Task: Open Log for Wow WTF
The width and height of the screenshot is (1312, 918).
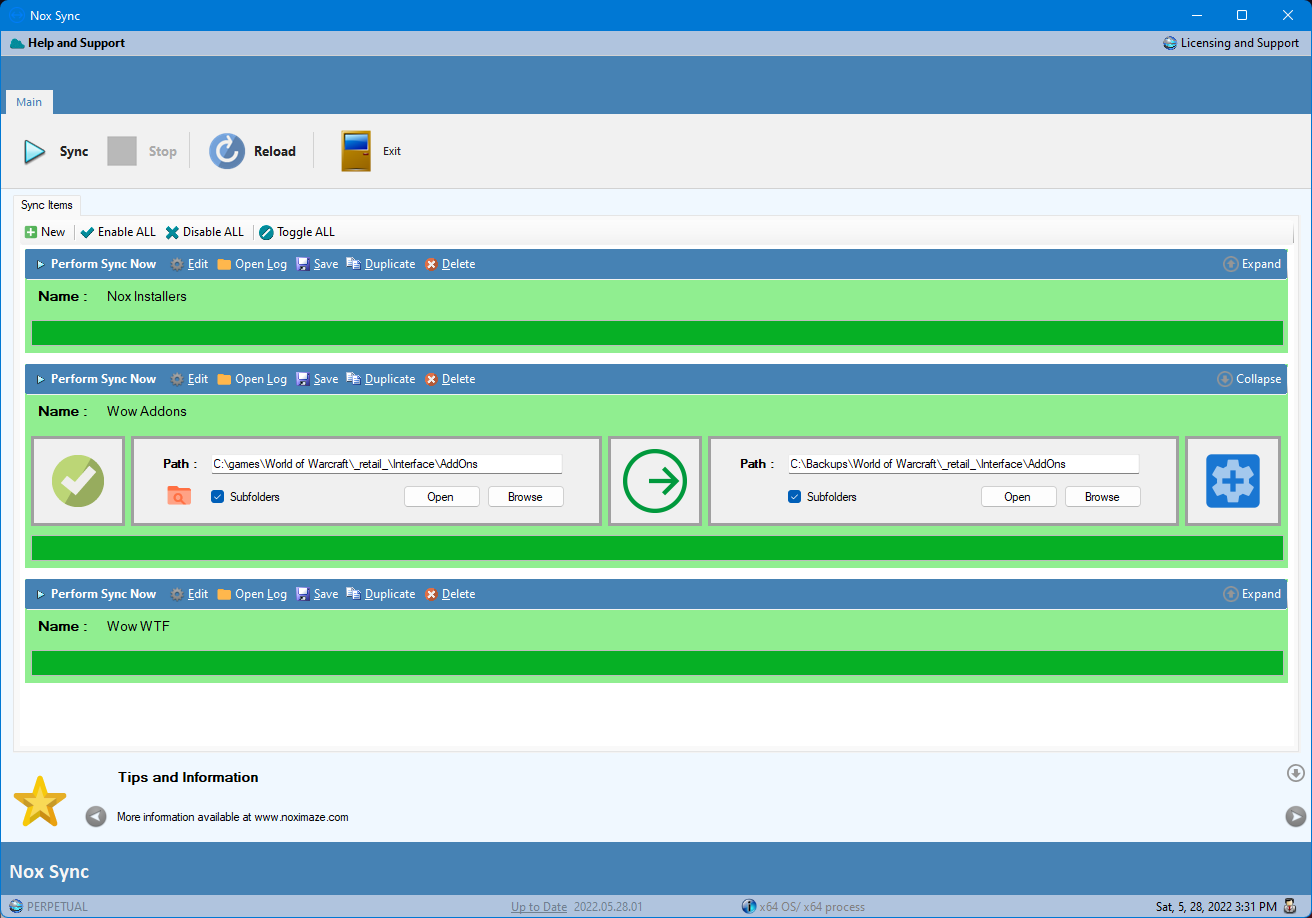Action: point(252,594)
